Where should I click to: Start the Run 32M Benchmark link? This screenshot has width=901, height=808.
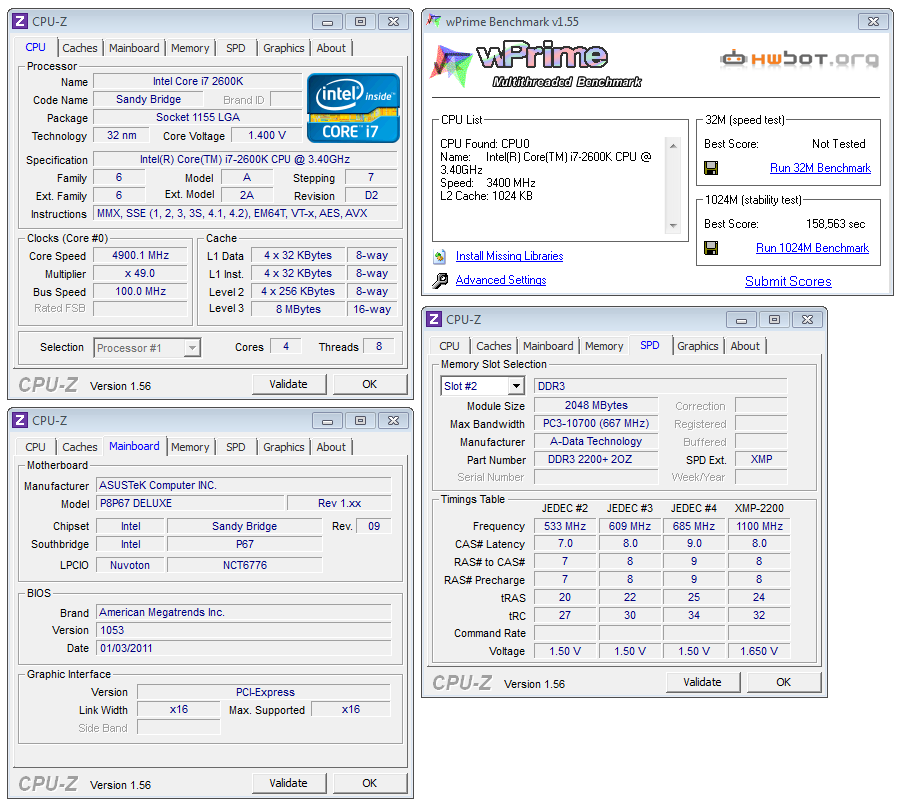[820, 168]
